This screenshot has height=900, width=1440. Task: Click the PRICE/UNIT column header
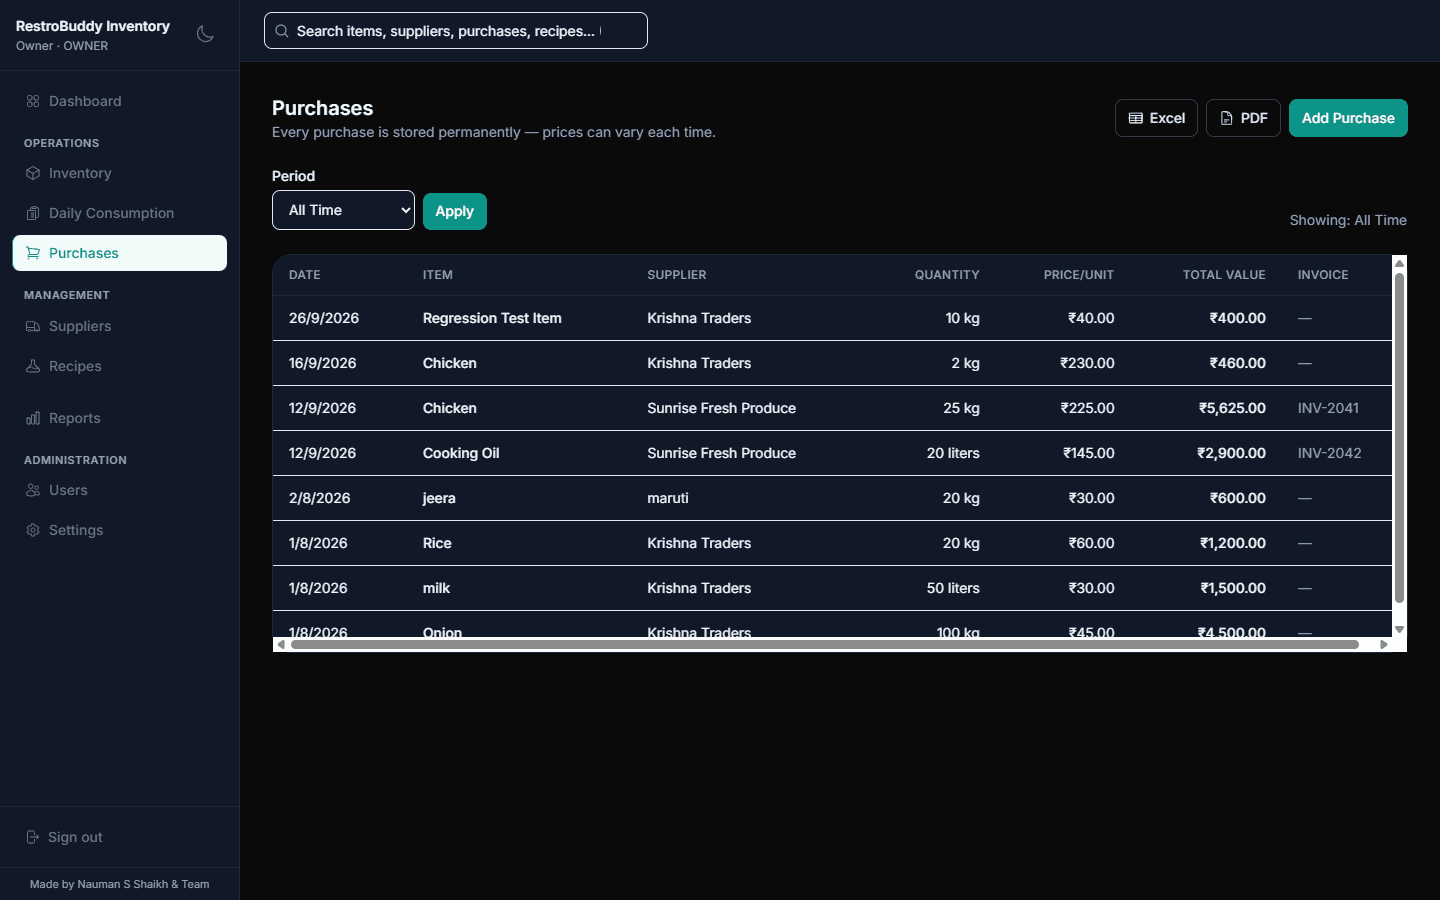click(1079, 275)
